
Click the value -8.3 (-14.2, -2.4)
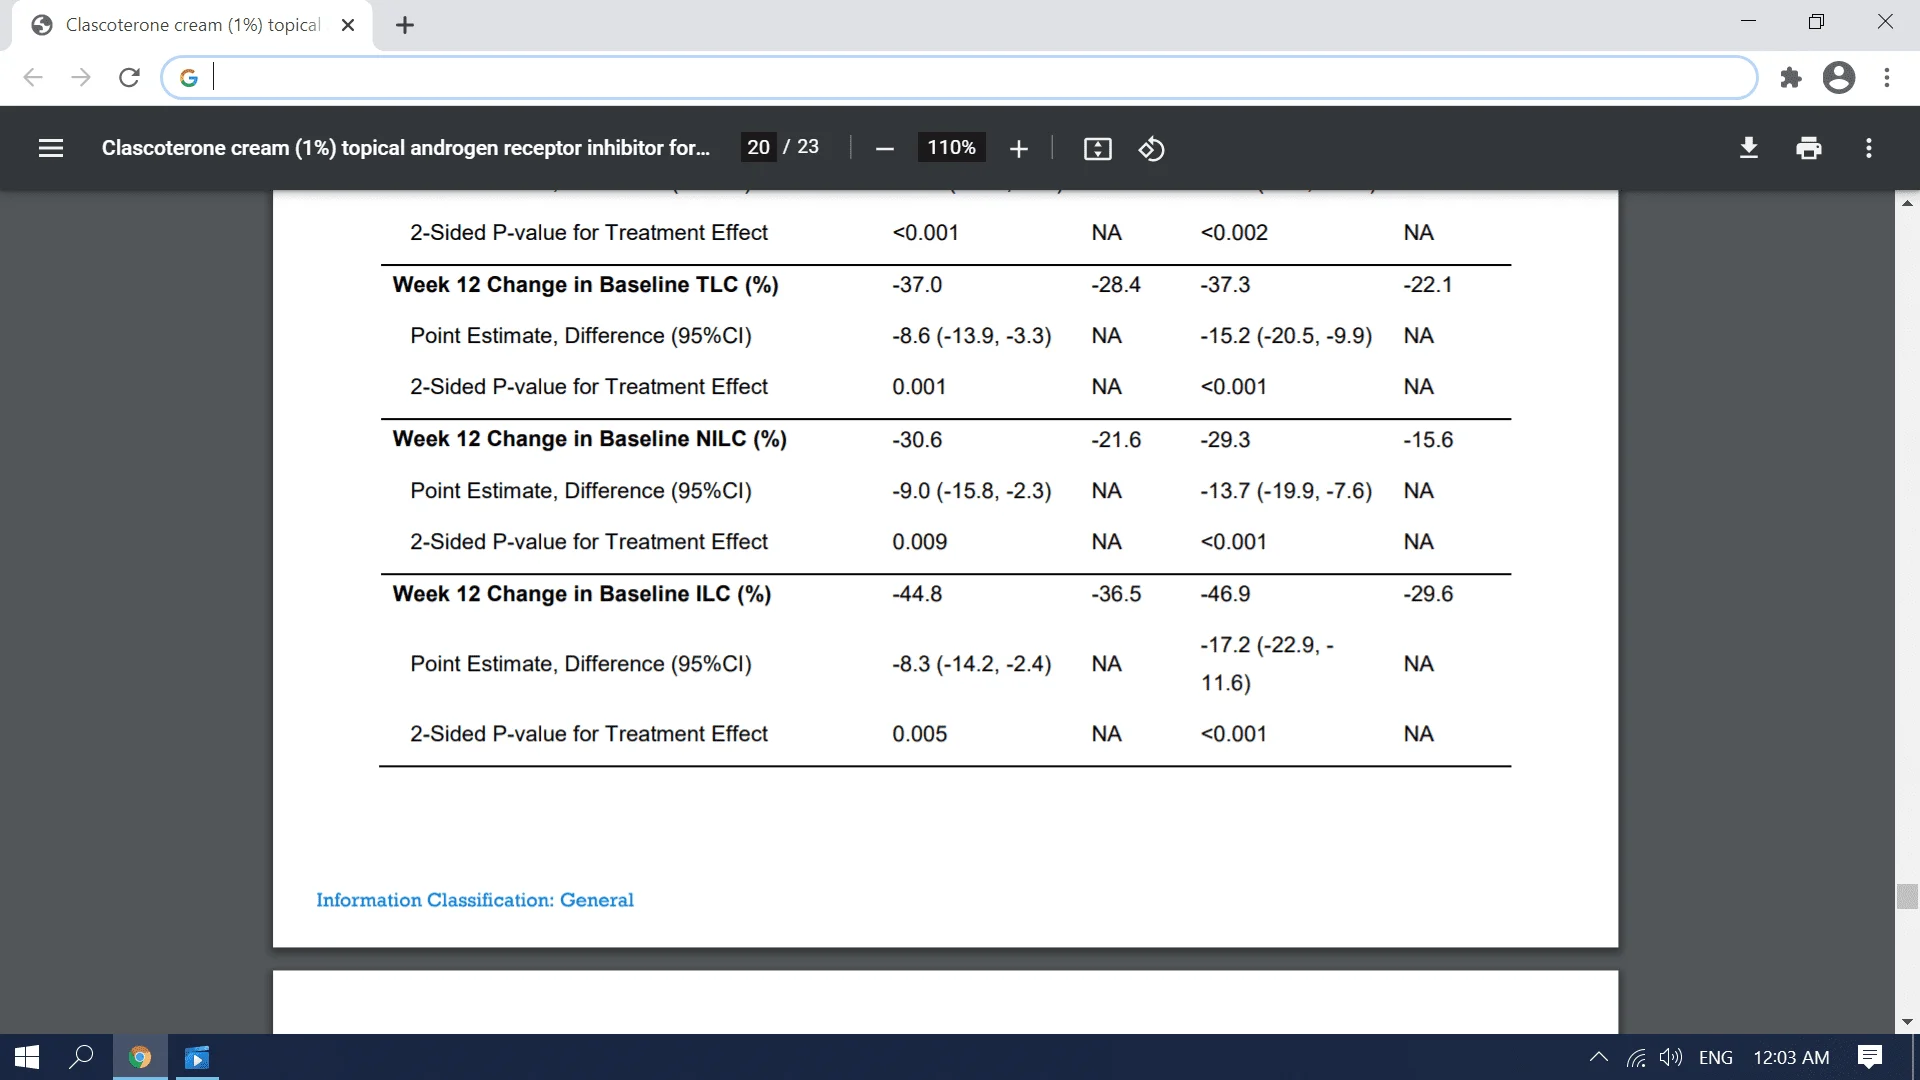point(971,664)
